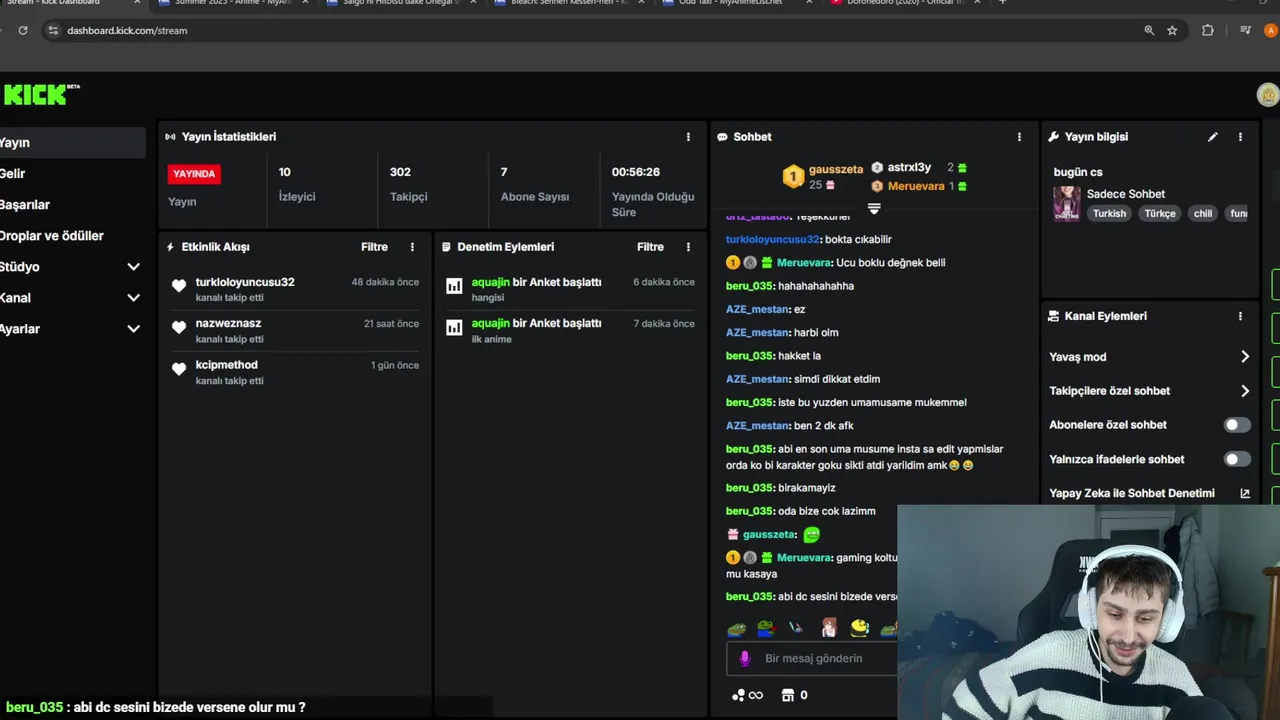The width and height of the screenshot is (1280, 720).
Task: Edit stream info with pencil icon
Action: click(x=1213, y=137)
